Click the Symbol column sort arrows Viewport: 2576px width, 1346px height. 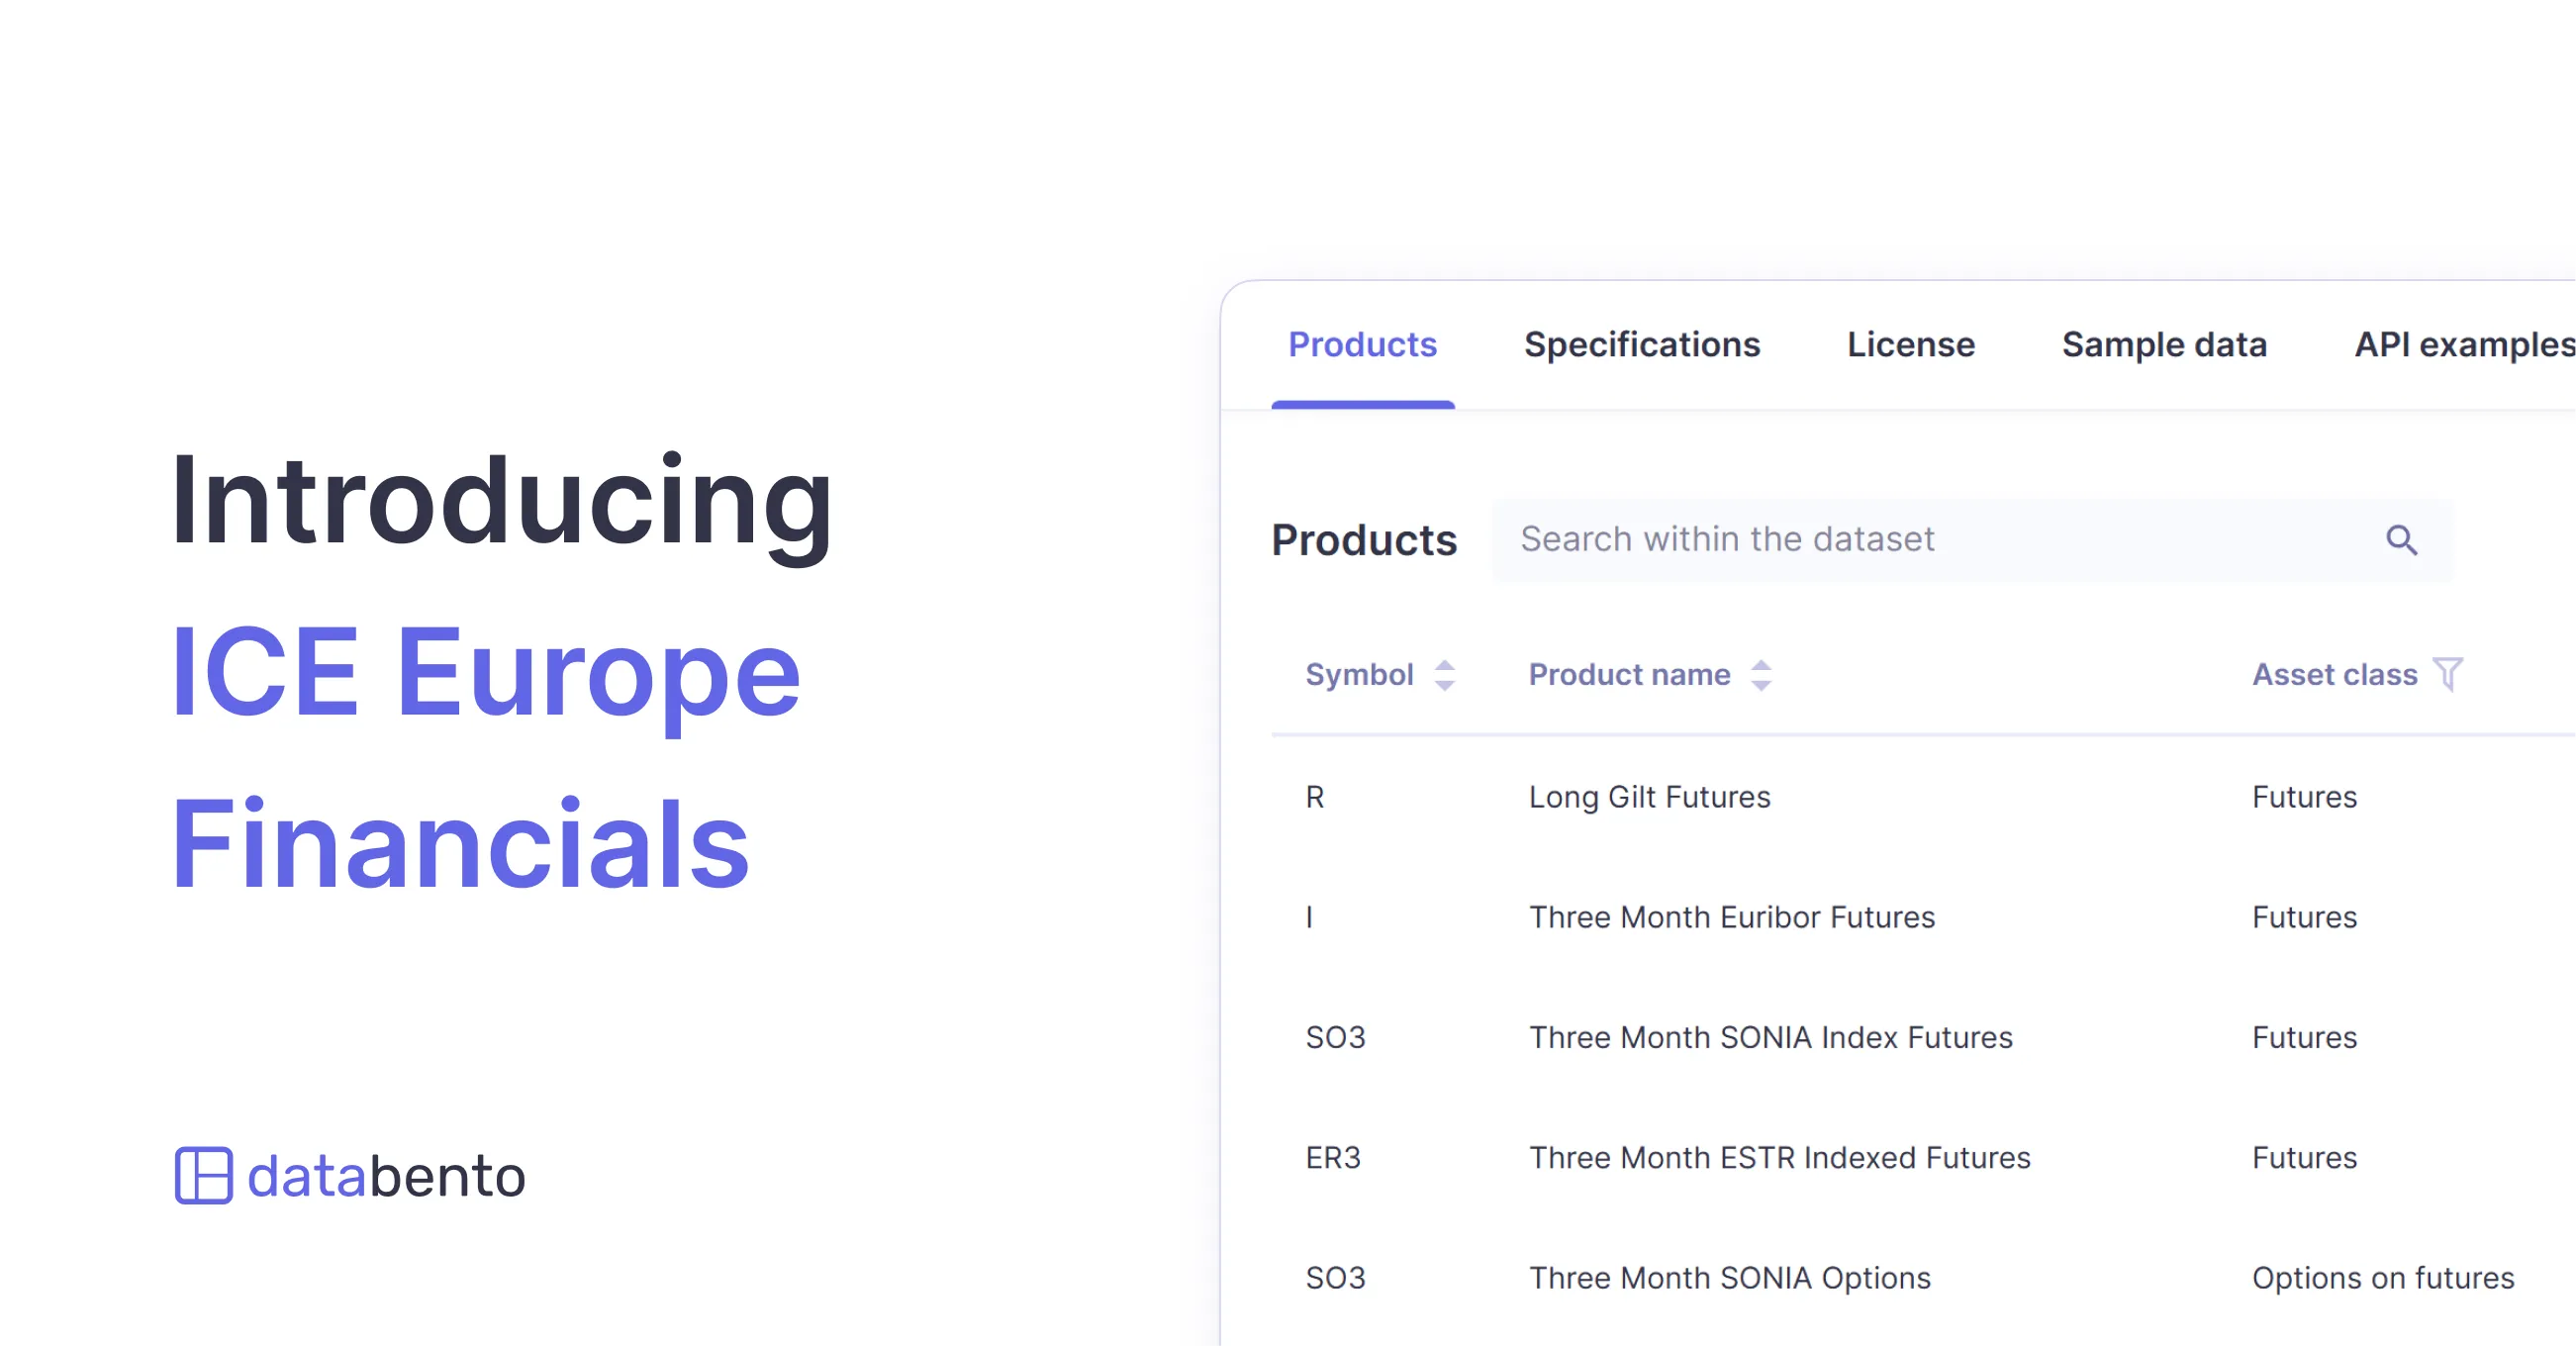click(1444, 675)
